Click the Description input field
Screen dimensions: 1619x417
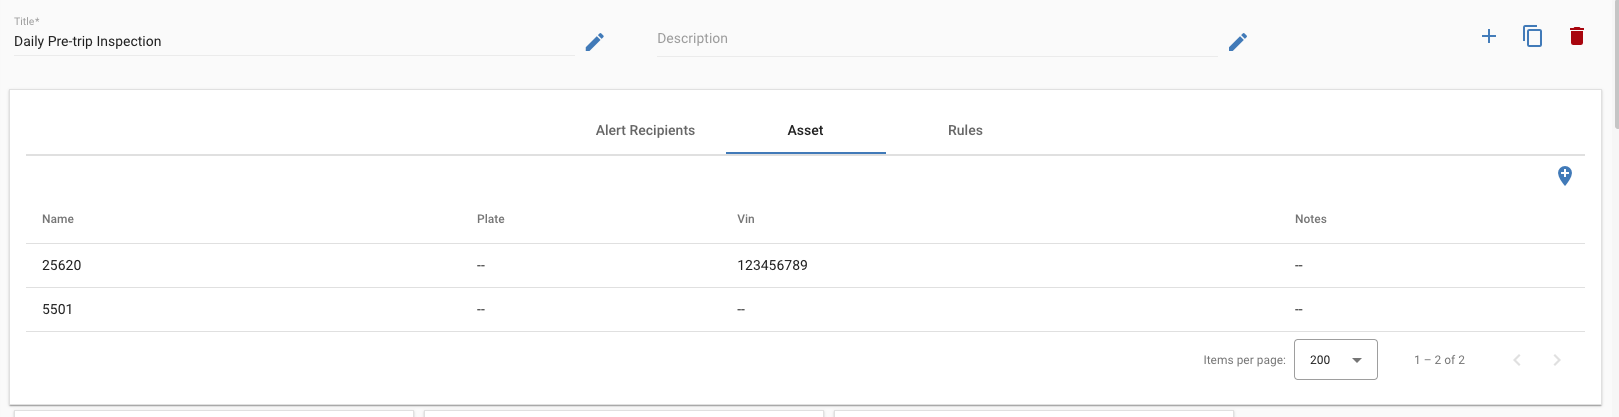click(937, 39)
